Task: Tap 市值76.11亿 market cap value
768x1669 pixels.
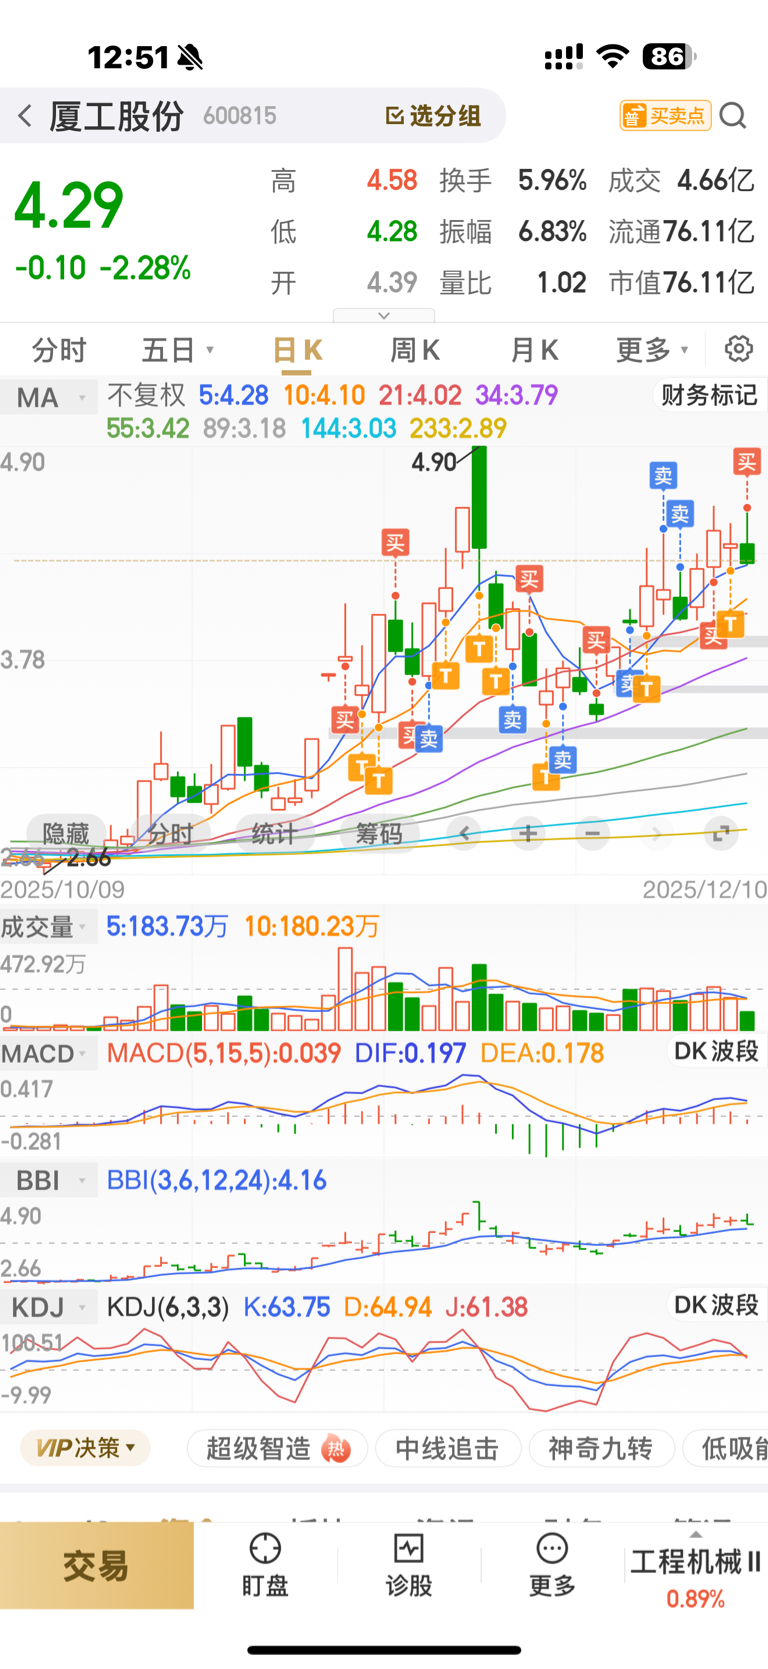Action: [x=681, y=283]
